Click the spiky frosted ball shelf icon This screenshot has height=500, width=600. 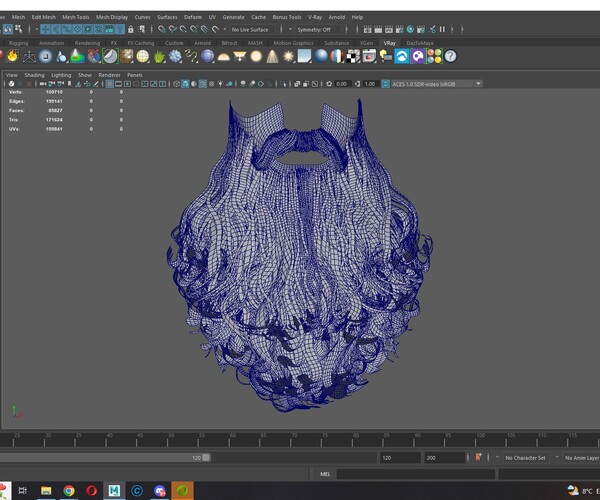175,56
